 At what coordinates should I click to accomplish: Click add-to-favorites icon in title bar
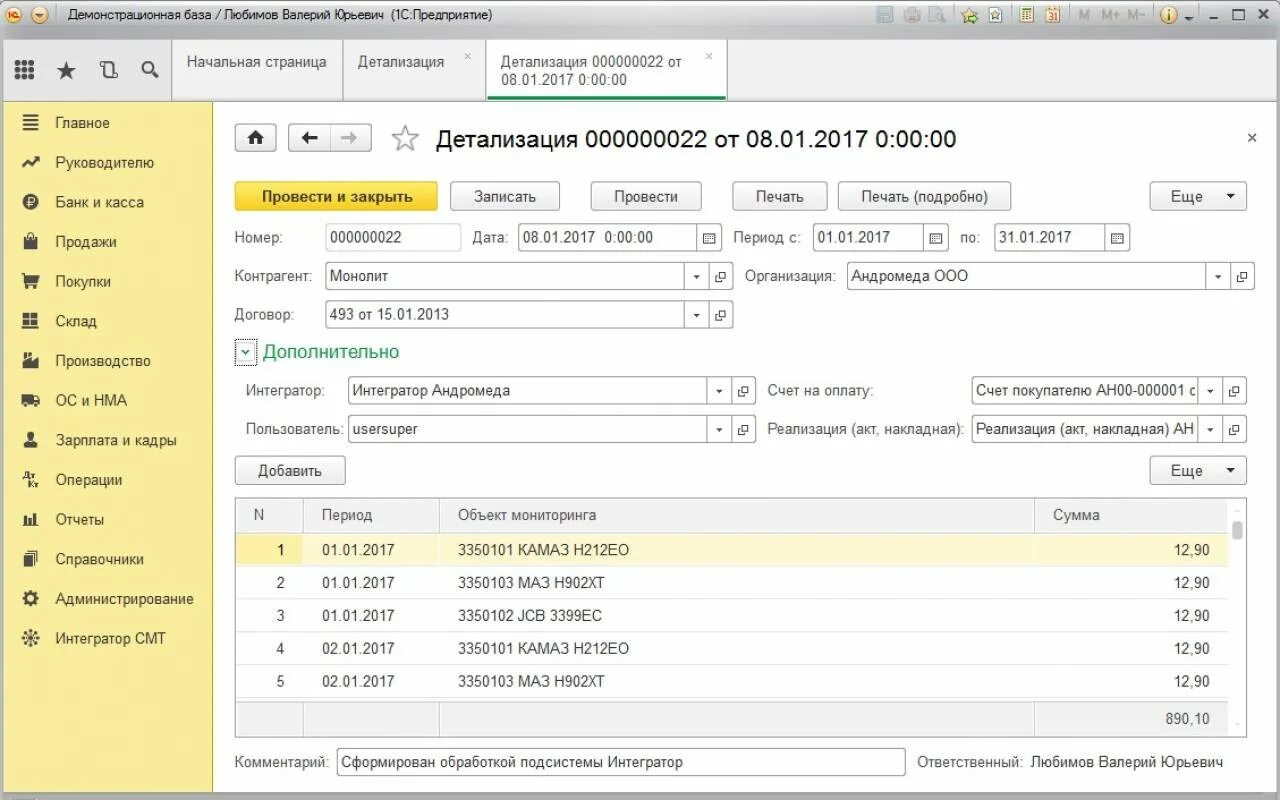click(969, 15)
